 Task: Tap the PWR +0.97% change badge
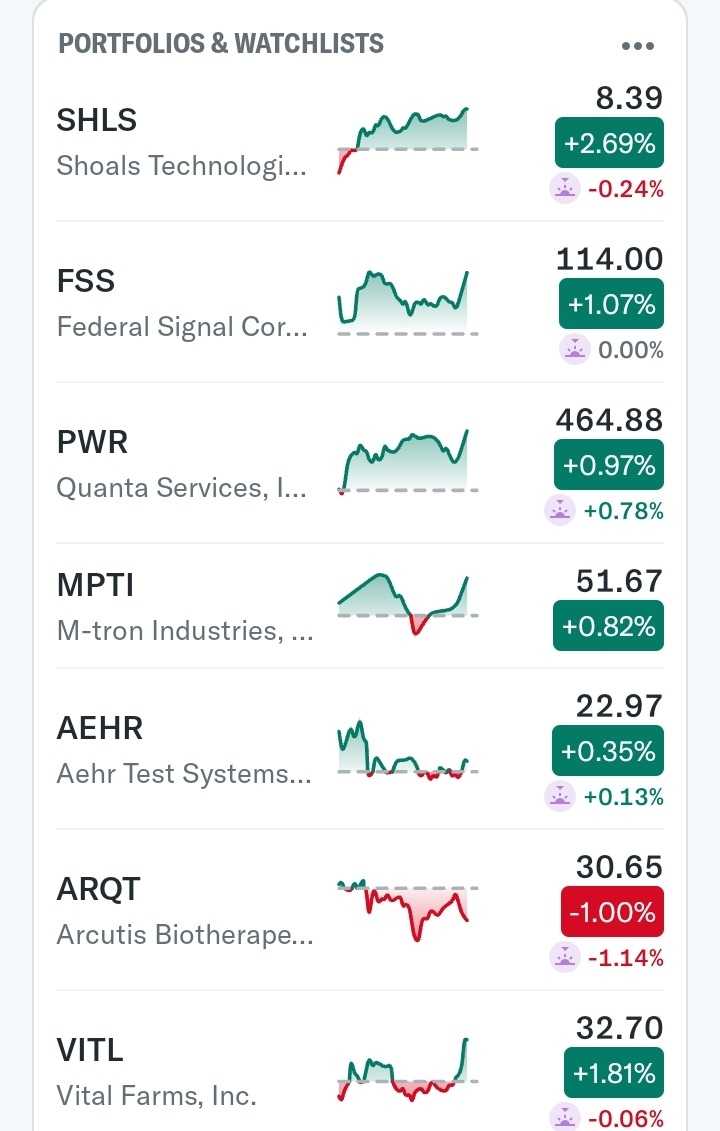tap(609, 465)
